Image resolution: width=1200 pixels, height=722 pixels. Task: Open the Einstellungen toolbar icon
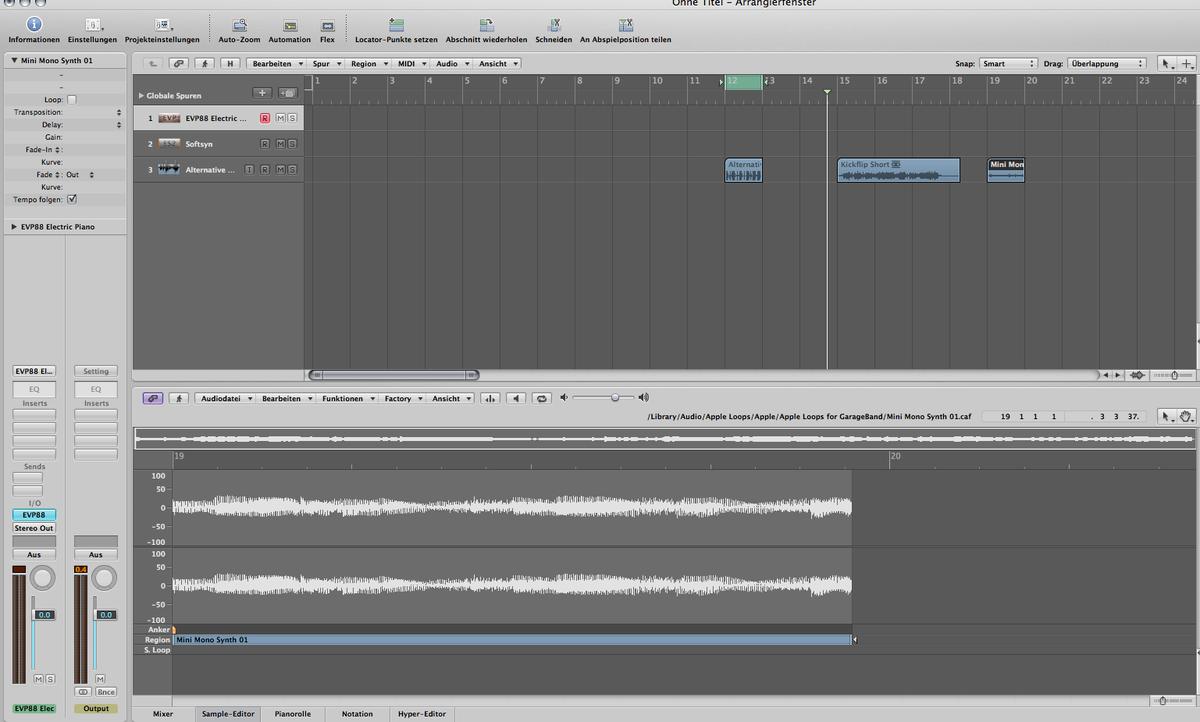click(x=92, y=24)
